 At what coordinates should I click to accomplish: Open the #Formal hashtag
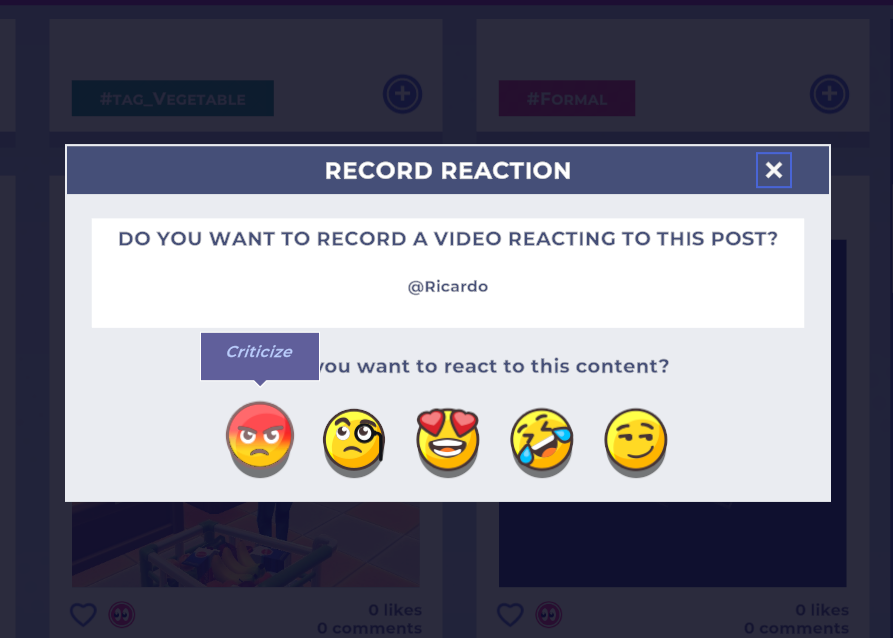pyautogui.click(x=566, y=98)
